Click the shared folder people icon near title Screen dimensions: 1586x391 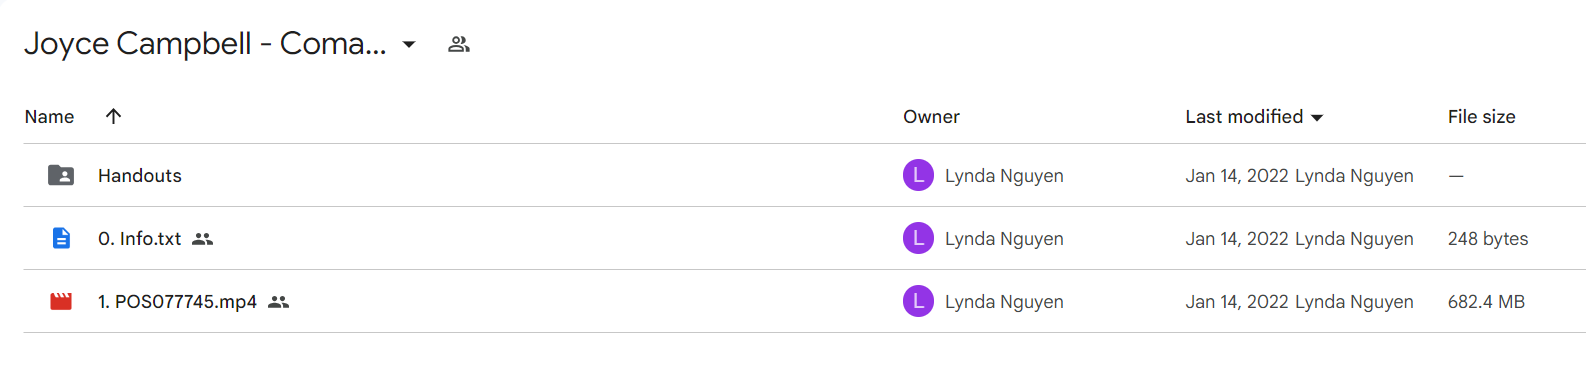click(459, 44)
